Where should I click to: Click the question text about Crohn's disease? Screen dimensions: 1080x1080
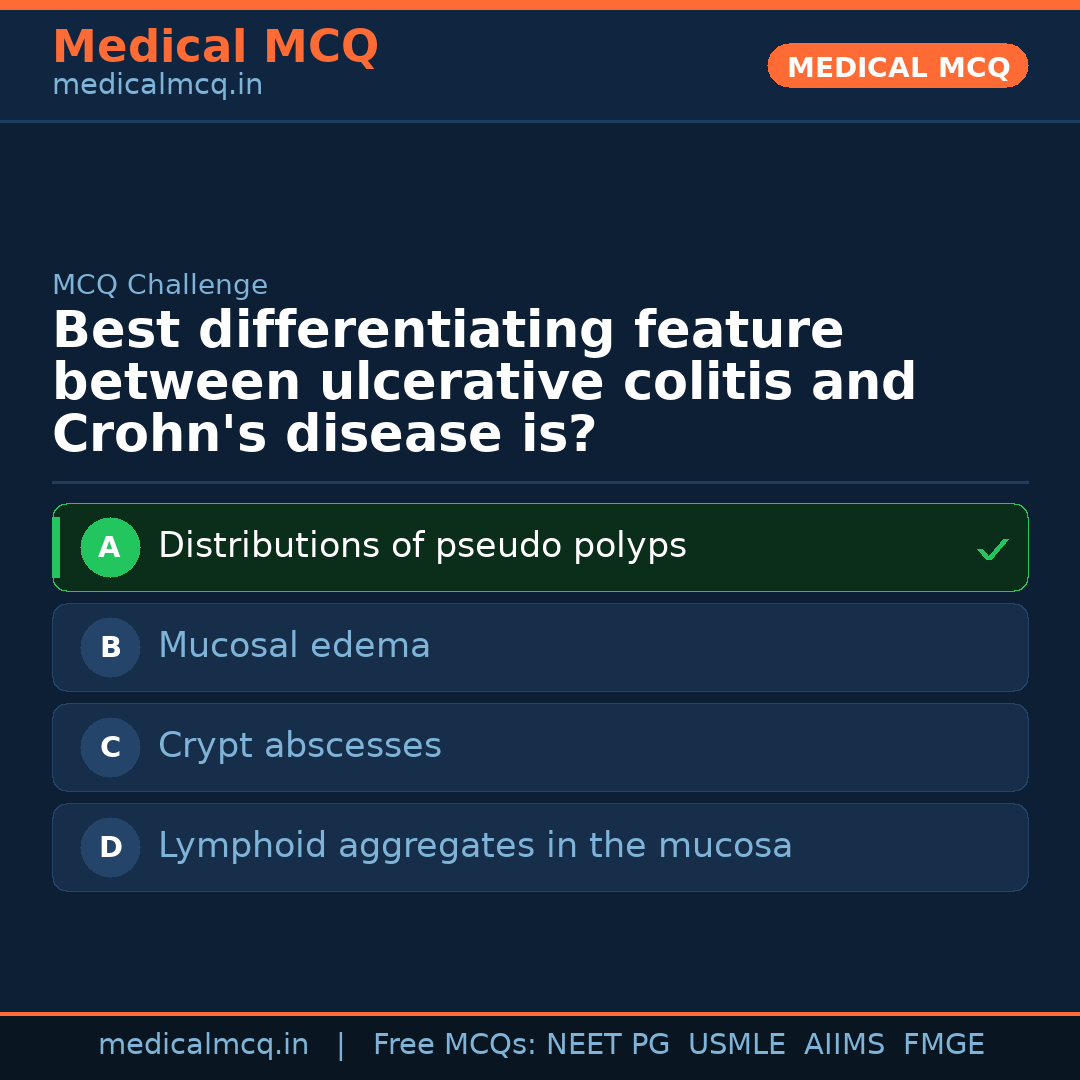(x=484, y=383)
